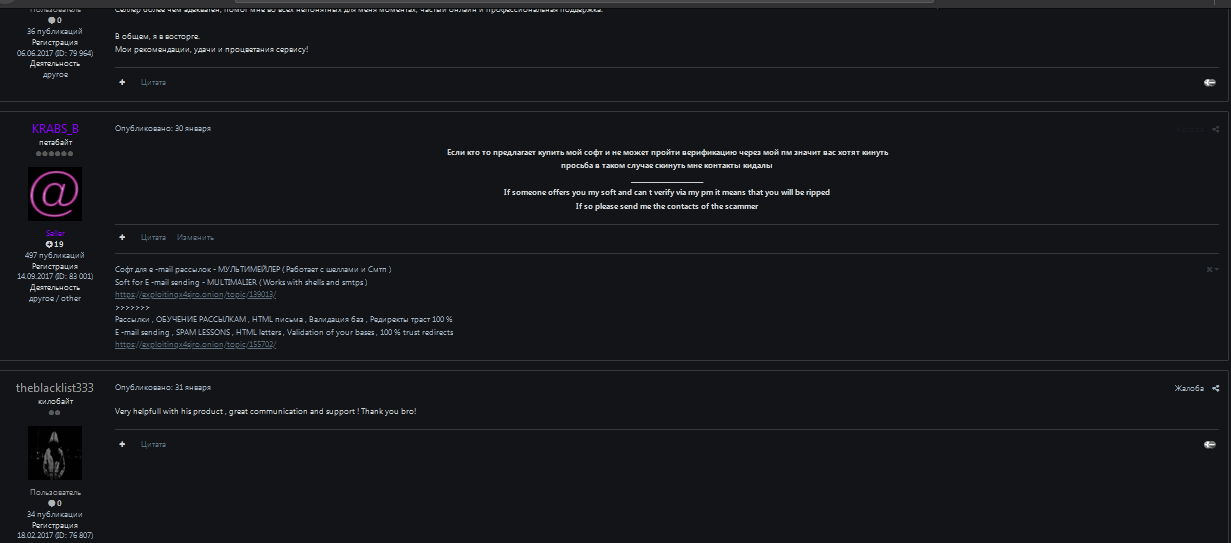Click the reaction arrow icon on the topmost post
The image size is (1231, 543).
(x=1210, y=83)
